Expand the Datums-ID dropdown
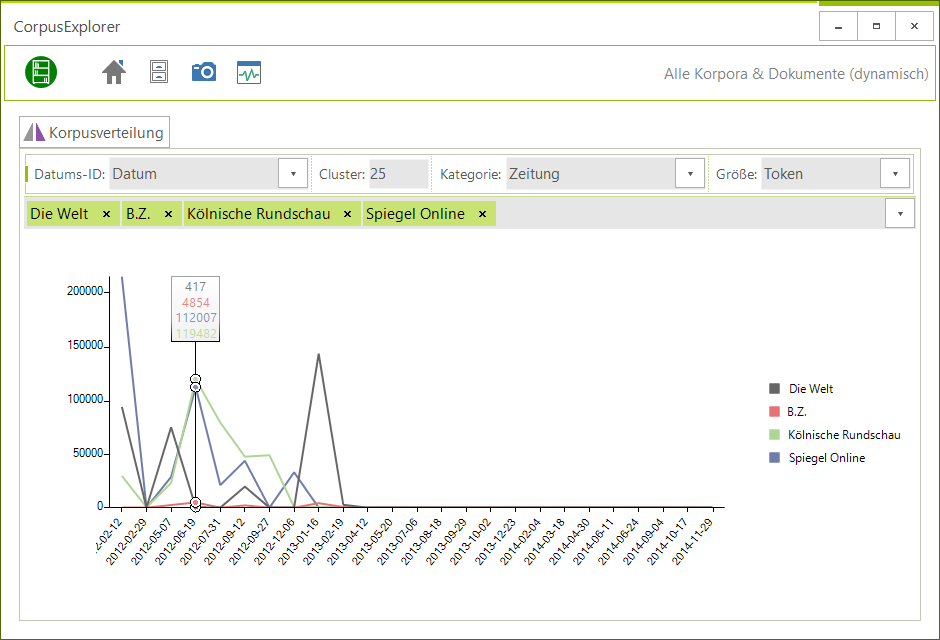This screenshot has height=640, width=940. point(292,174)
